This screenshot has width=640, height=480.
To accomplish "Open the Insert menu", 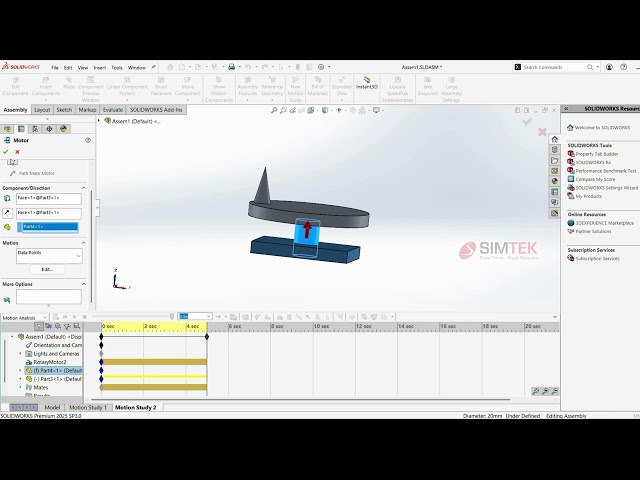I will point(100,68).
